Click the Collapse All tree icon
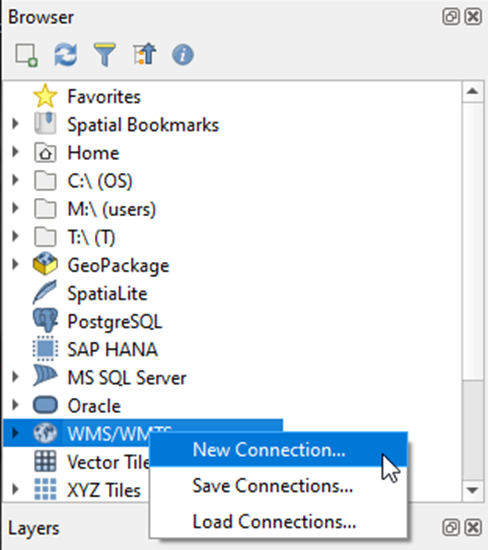This screenshot has width=488, height=550. [145, 54]
